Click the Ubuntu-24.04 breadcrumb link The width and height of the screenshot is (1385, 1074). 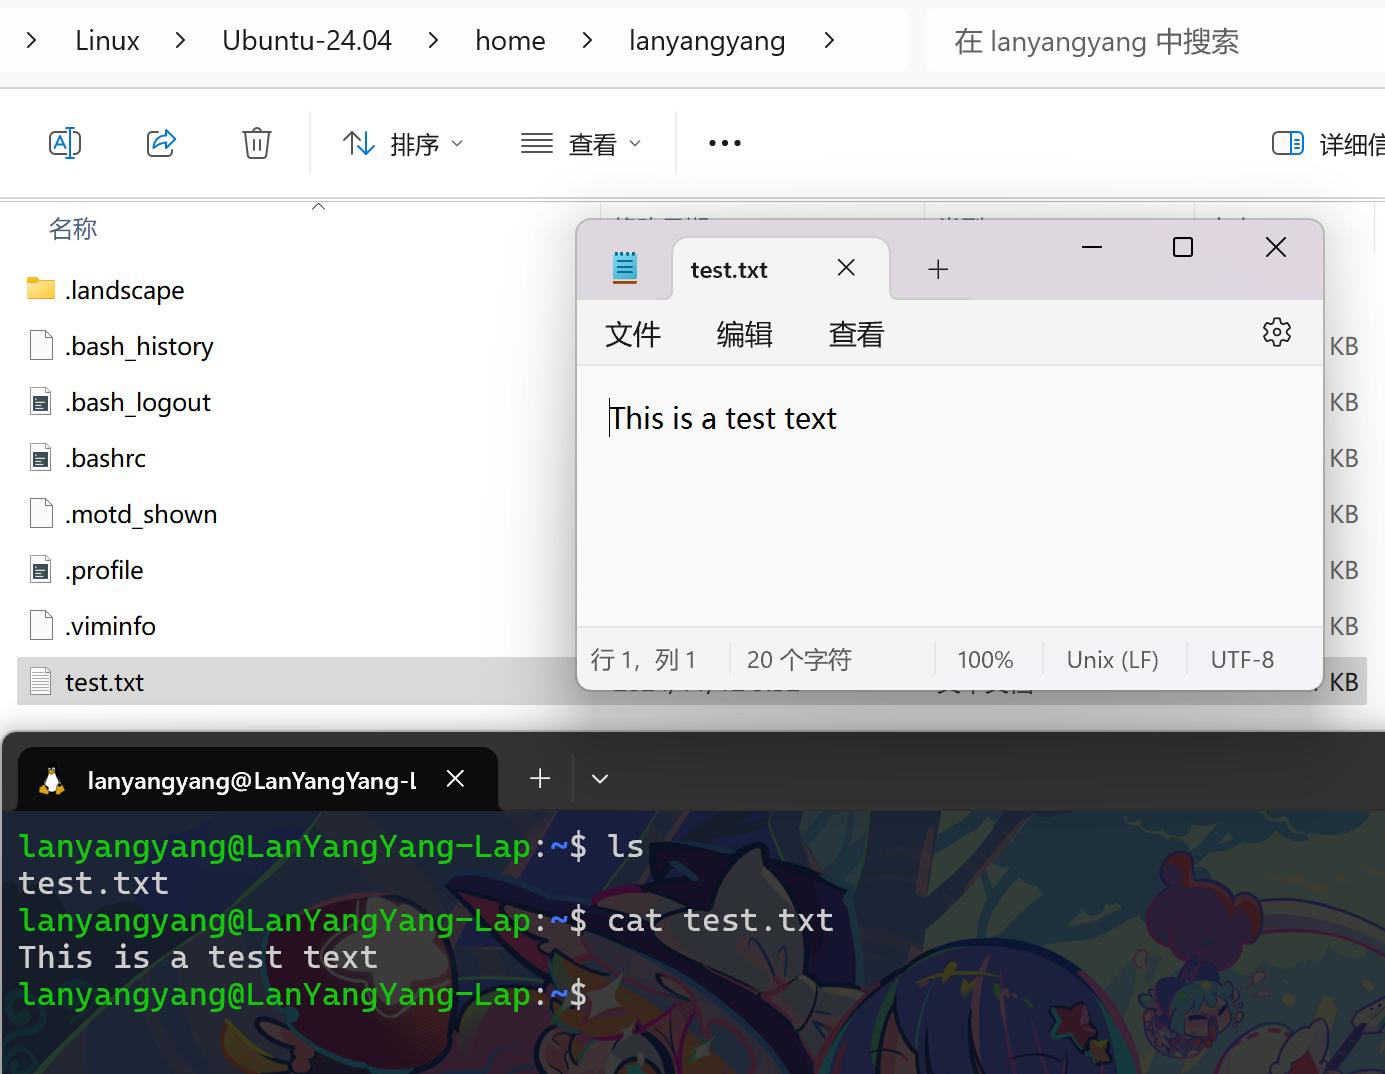[307, 40]
